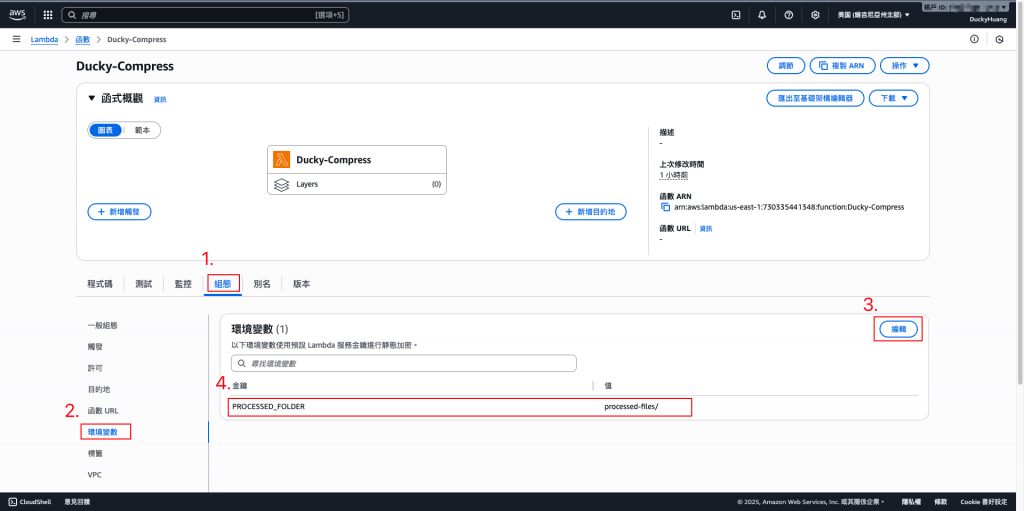
Task: Open the AWS home logo
Action: pos(17,14)
